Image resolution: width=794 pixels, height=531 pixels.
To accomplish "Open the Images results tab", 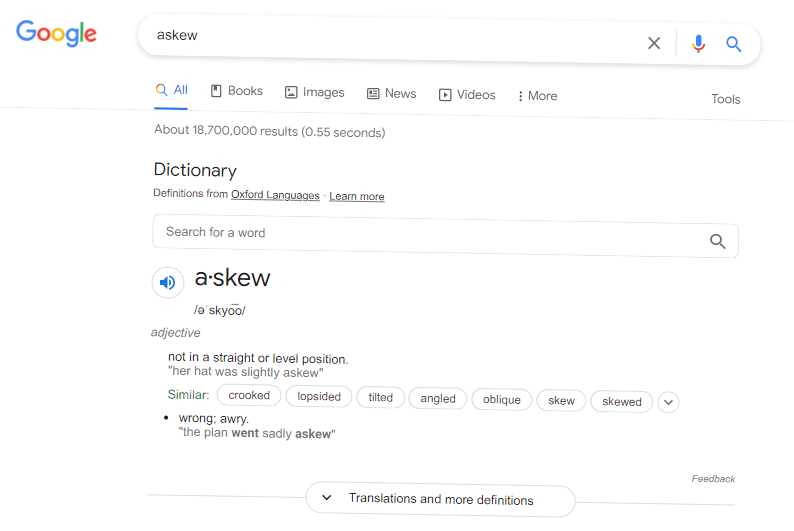I will (x=314, y=93).
